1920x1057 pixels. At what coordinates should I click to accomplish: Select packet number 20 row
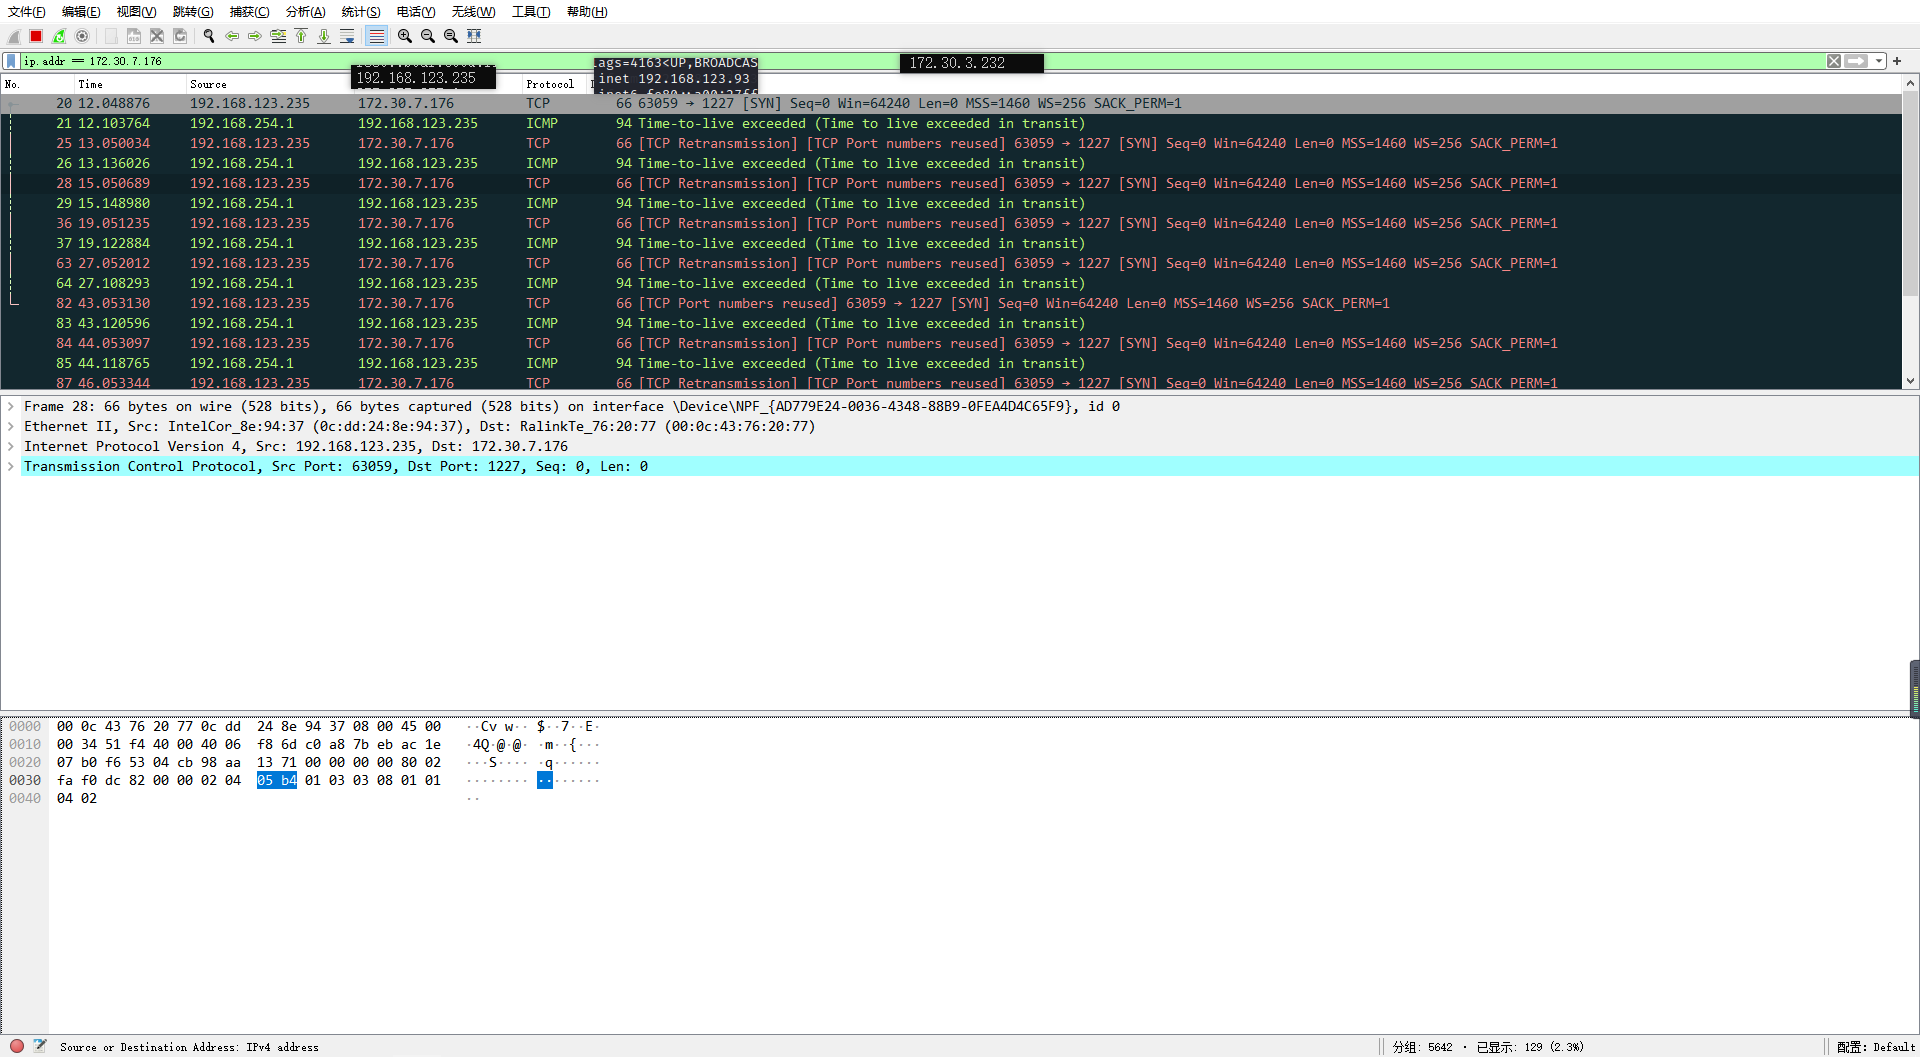(951, 104)
